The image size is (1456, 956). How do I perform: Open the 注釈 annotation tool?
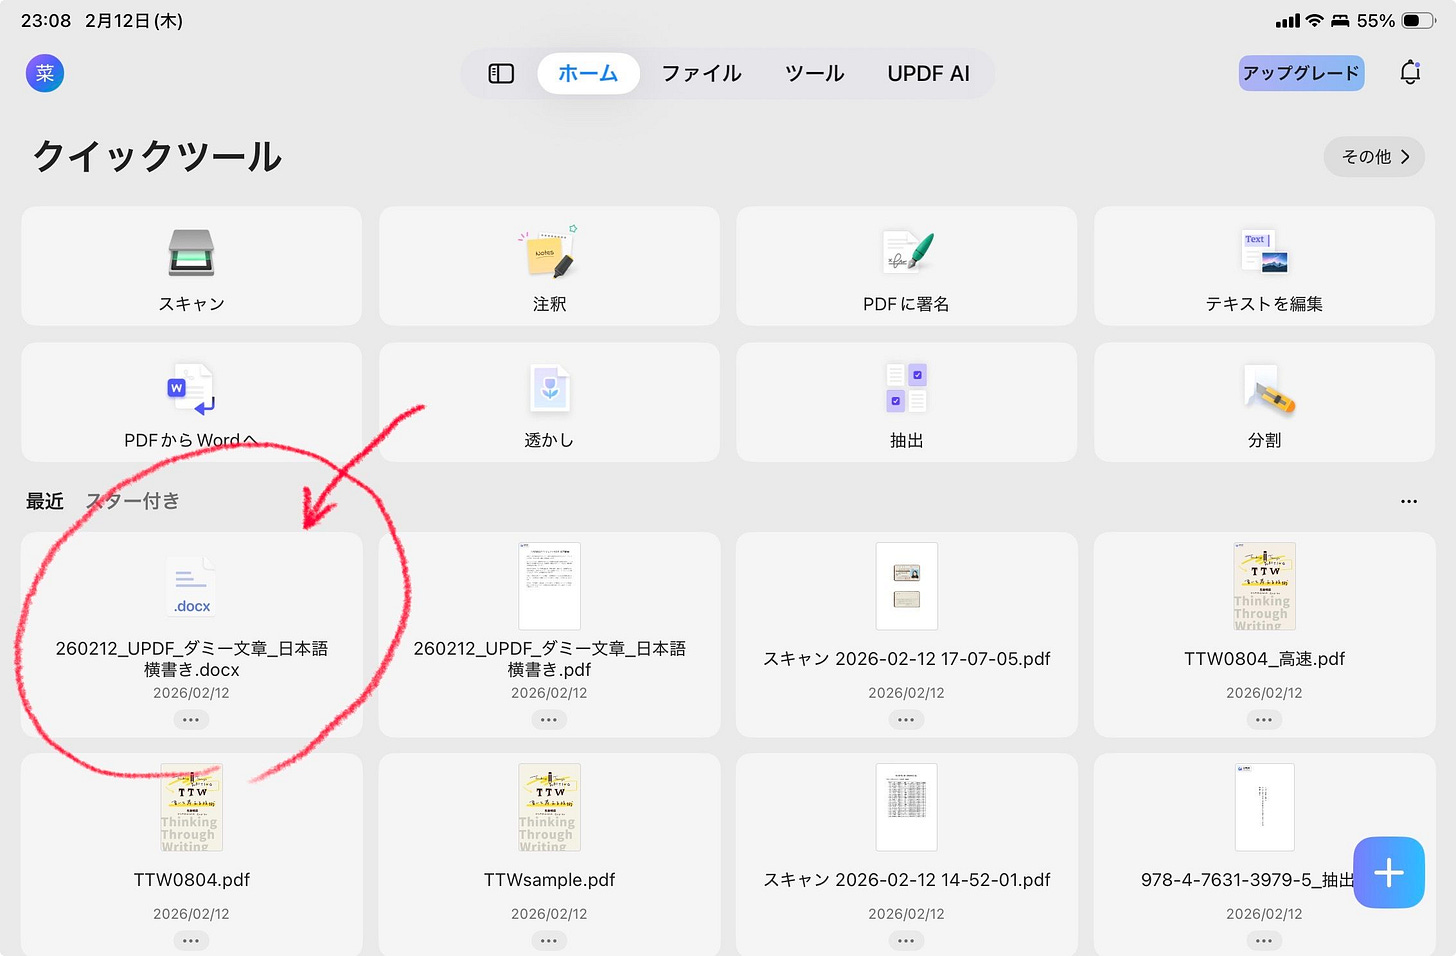tap(549, 266)
